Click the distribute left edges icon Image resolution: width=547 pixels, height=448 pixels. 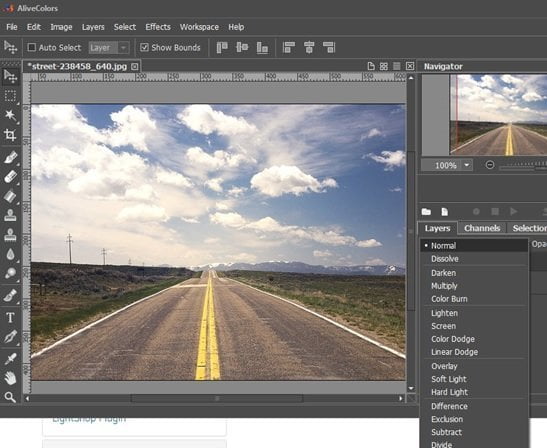pos(289,47)
